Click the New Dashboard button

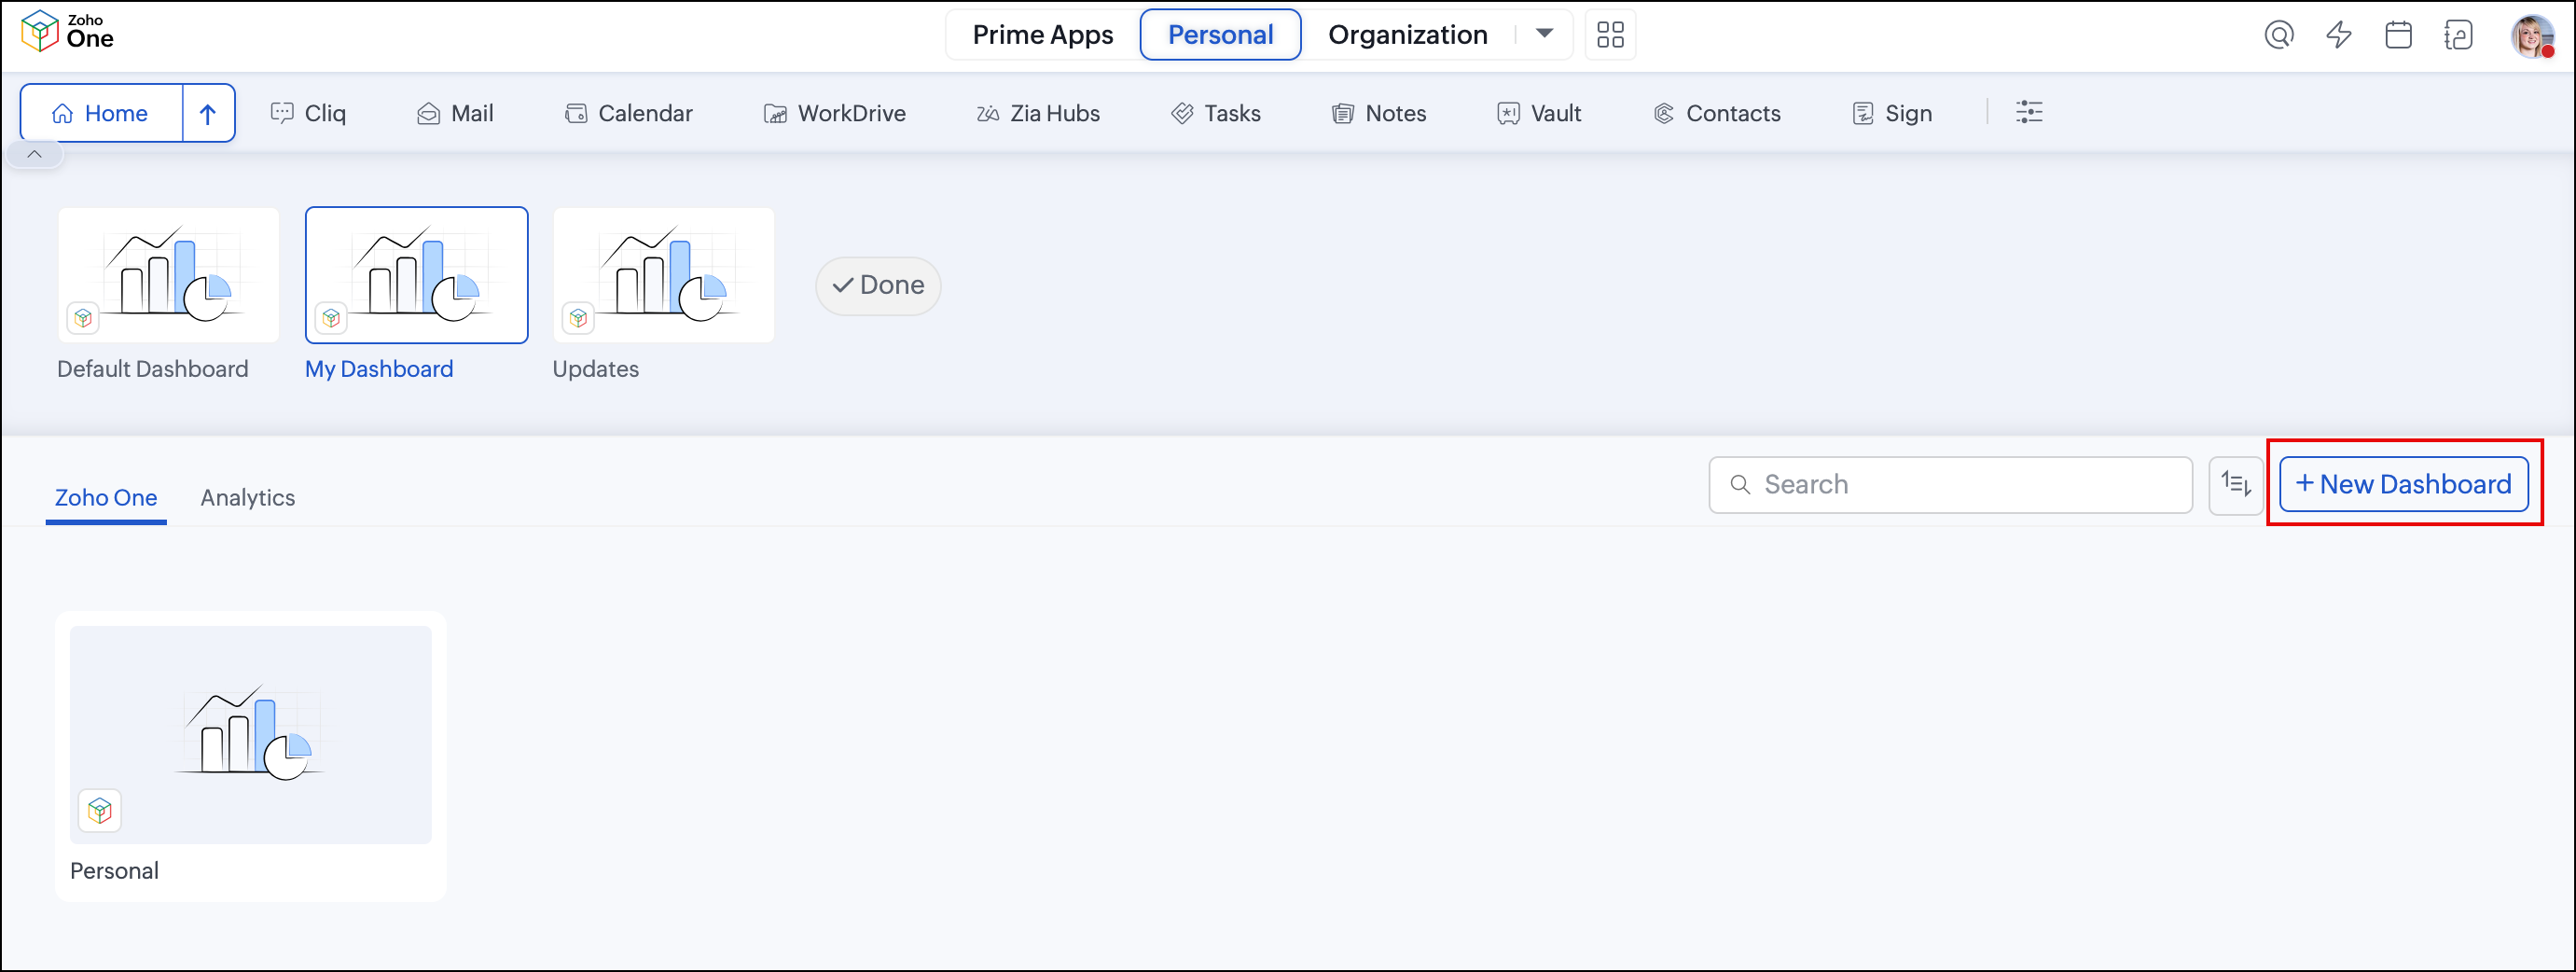(x=2403, y=485)
